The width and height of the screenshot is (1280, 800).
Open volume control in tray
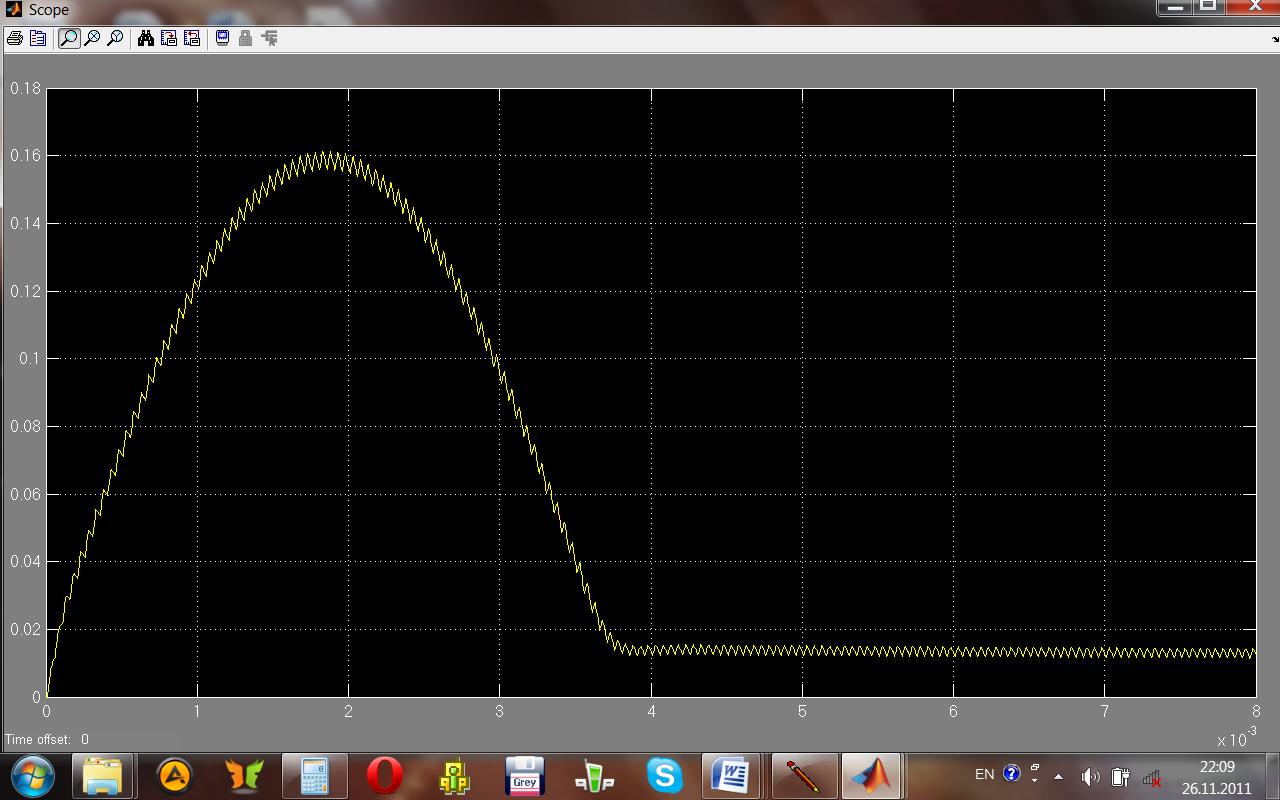click(x=1090, y=777)
